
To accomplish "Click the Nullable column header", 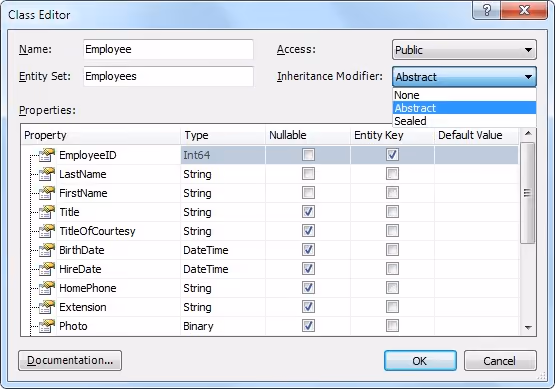I will click(308, 135).
